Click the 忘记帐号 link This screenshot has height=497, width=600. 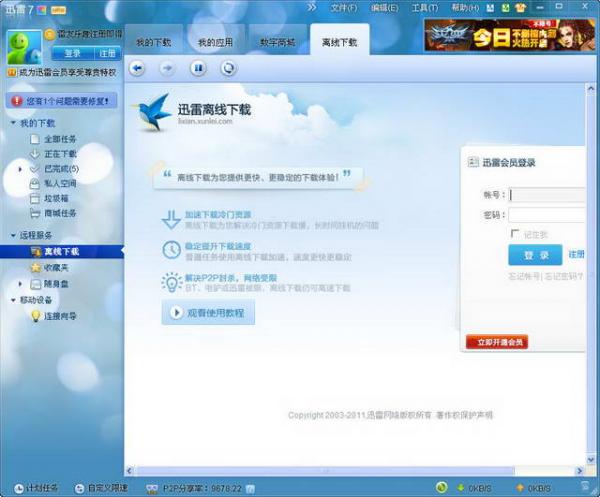point(524,276)
